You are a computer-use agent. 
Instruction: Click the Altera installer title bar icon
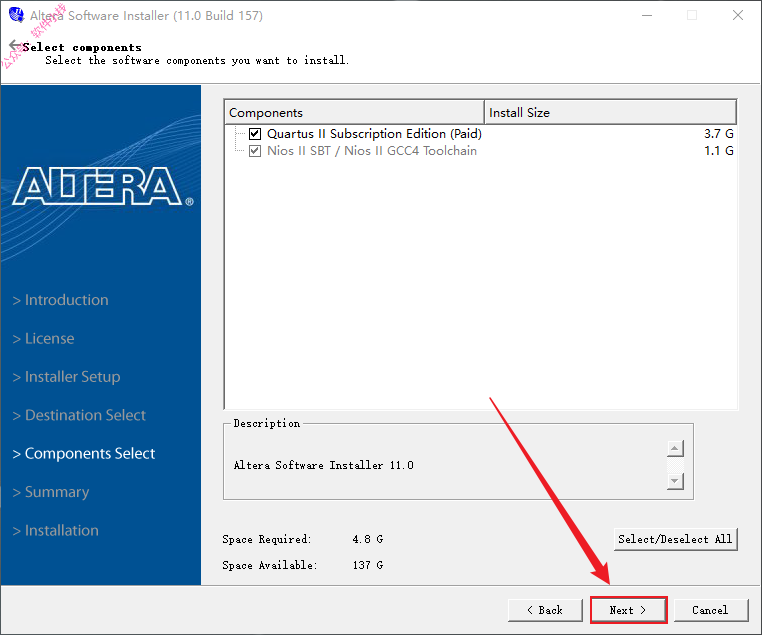(x=17, y=15)
